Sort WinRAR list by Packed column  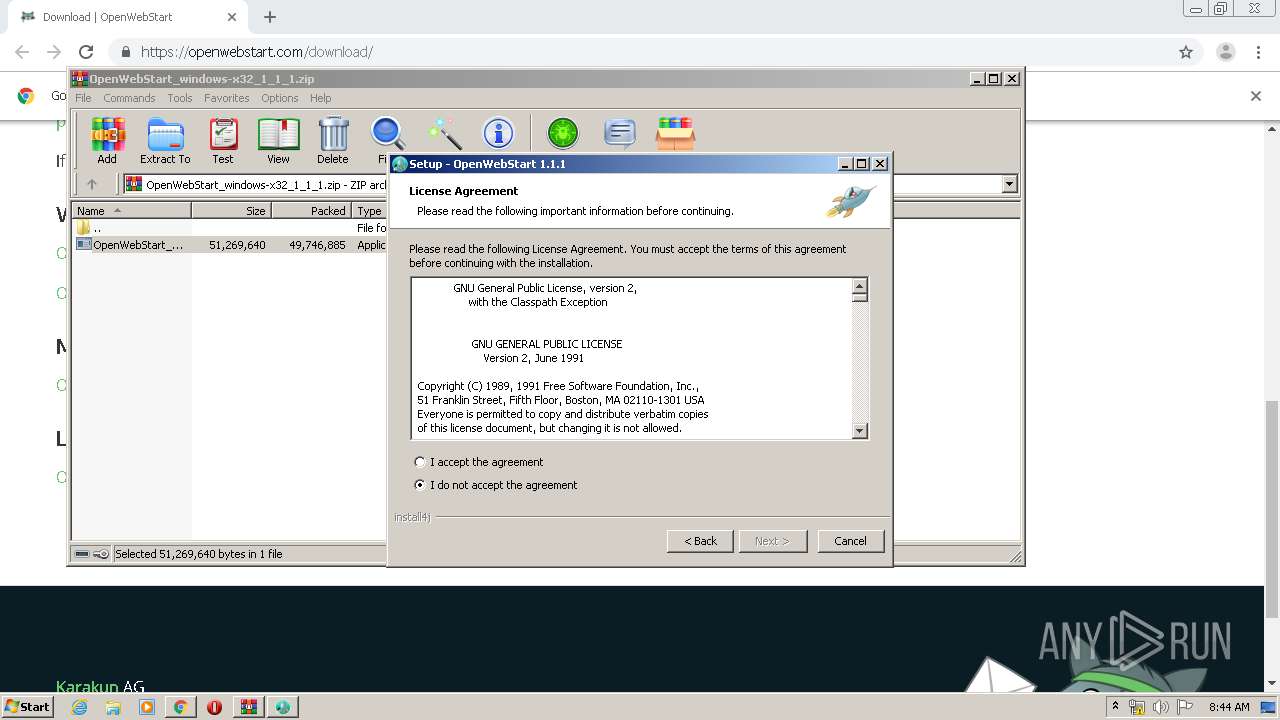click(312, 210)
